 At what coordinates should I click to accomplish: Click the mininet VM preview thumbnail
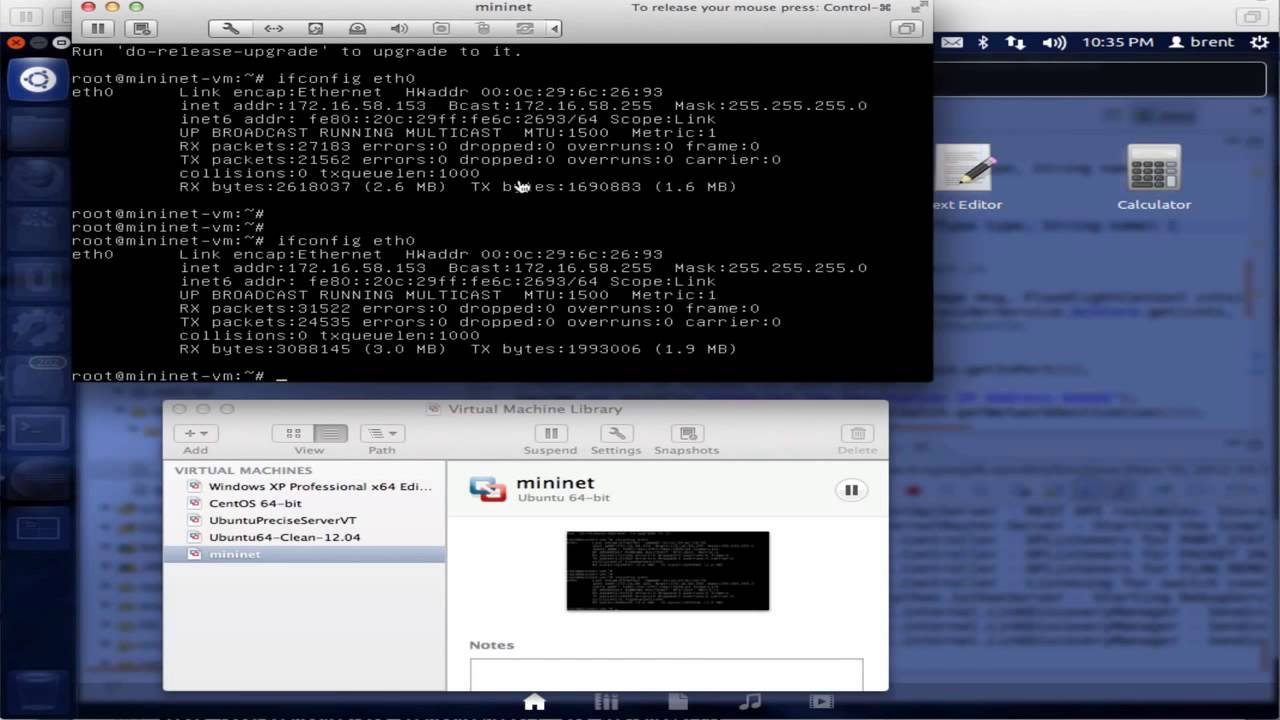pos(668,571)
